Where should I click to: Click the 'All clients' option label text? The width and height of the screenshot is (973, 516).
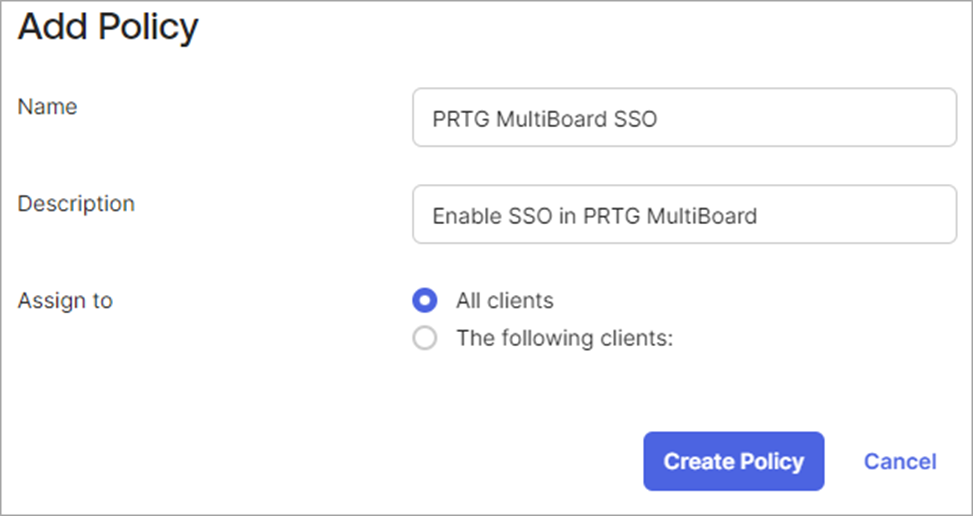tap(504, 301)
